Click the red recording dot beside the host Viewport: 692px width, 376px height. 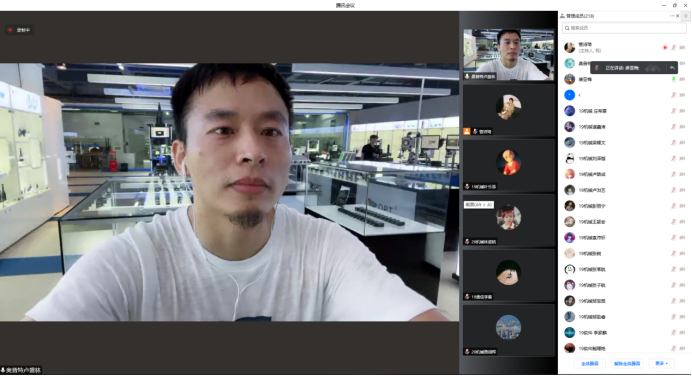(x=665, y=48)
